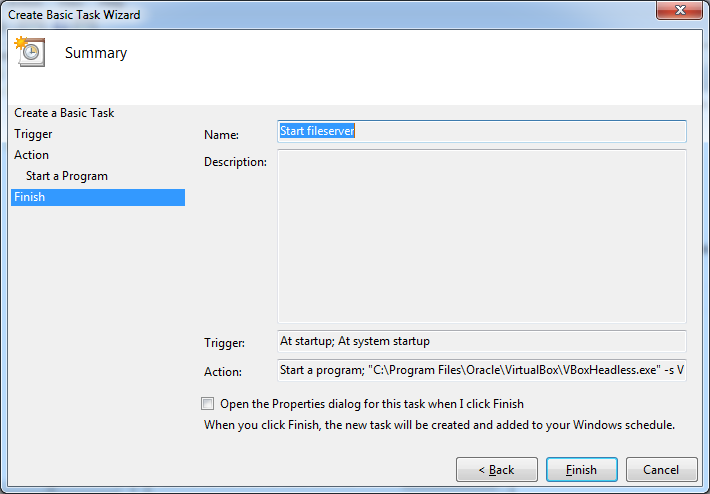
Task: Click the 'When you click Finish' notice text
Action: [x=439, y=425]
